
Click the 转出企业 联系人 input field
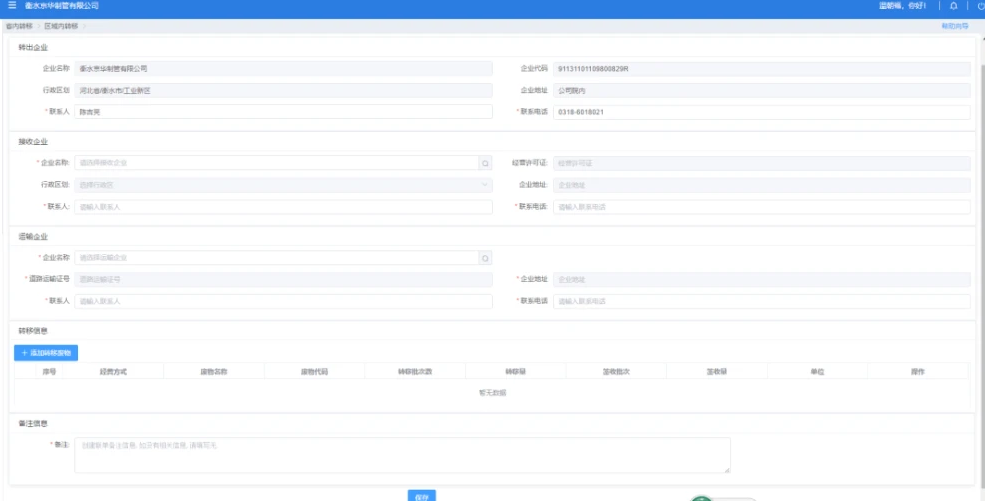284,112
